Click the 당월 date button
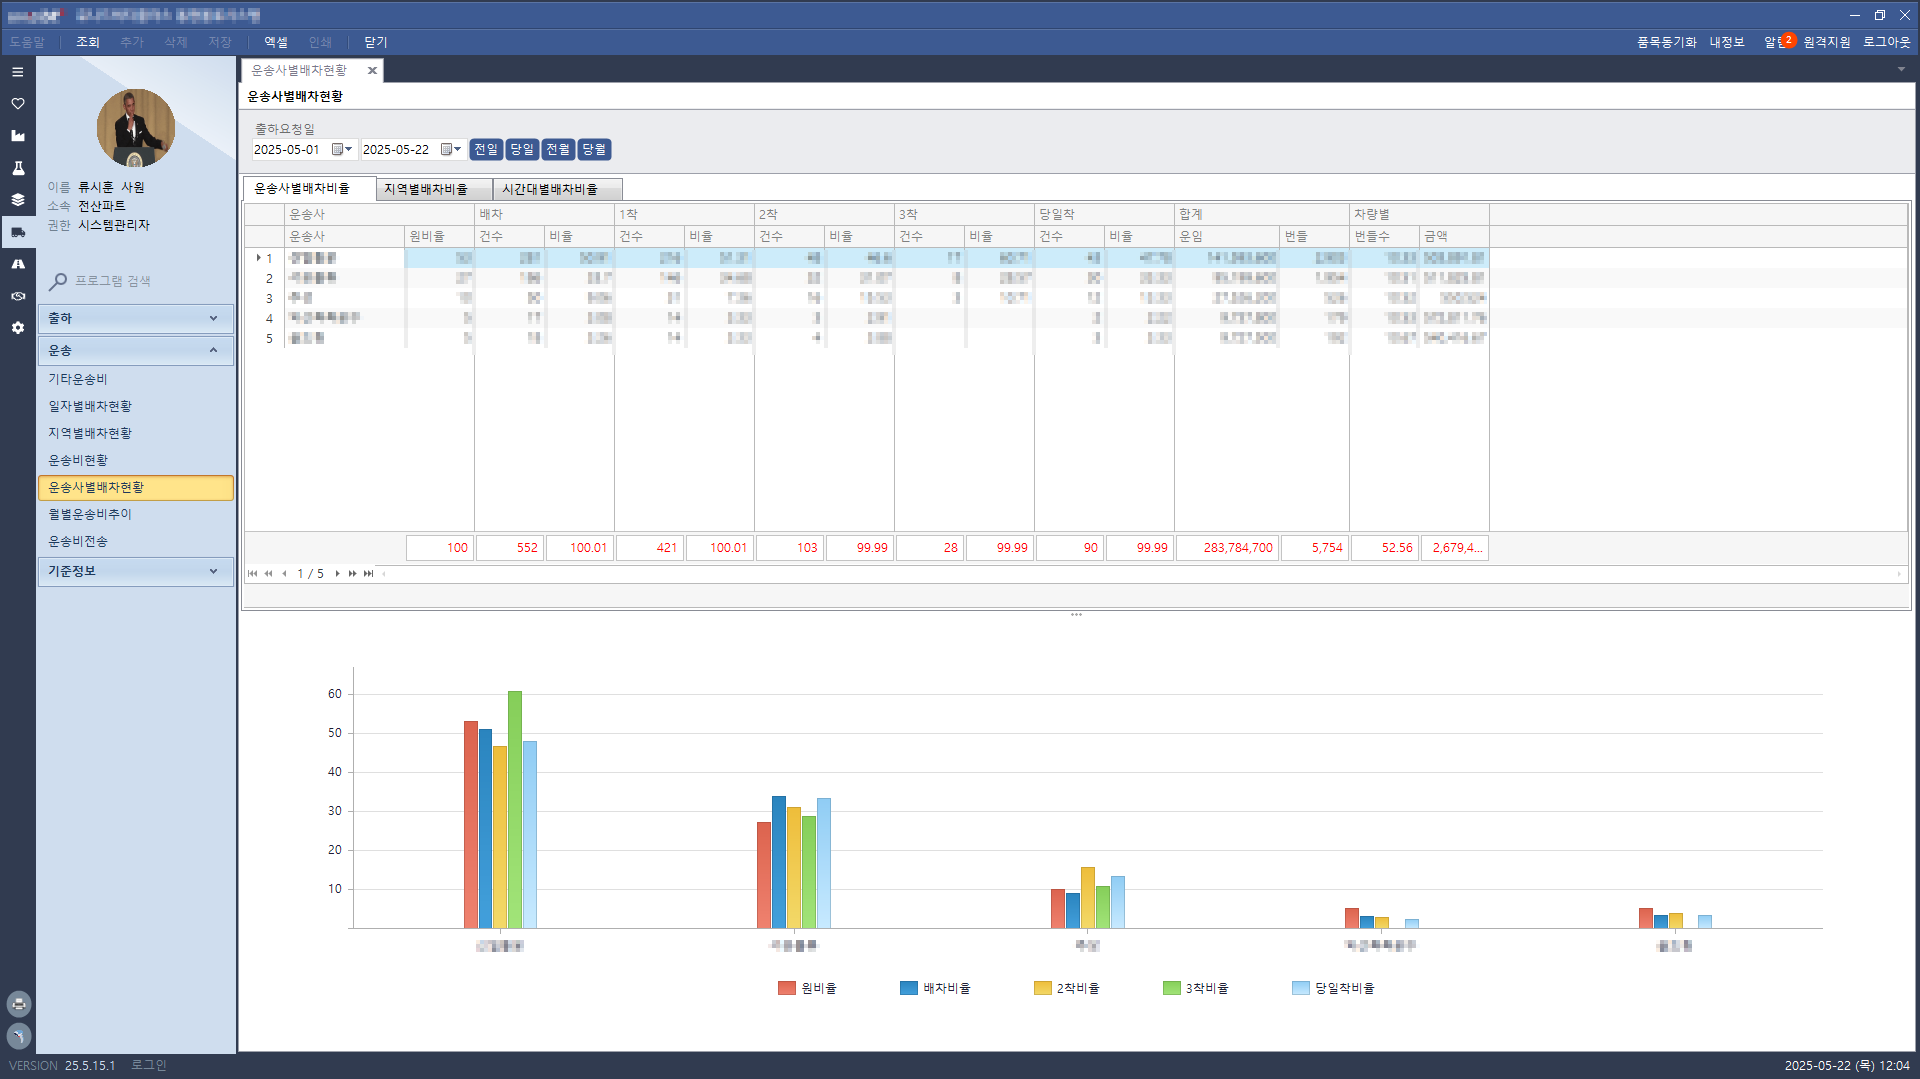This screenshot has height=1079, width=1920. coord(594,150)
